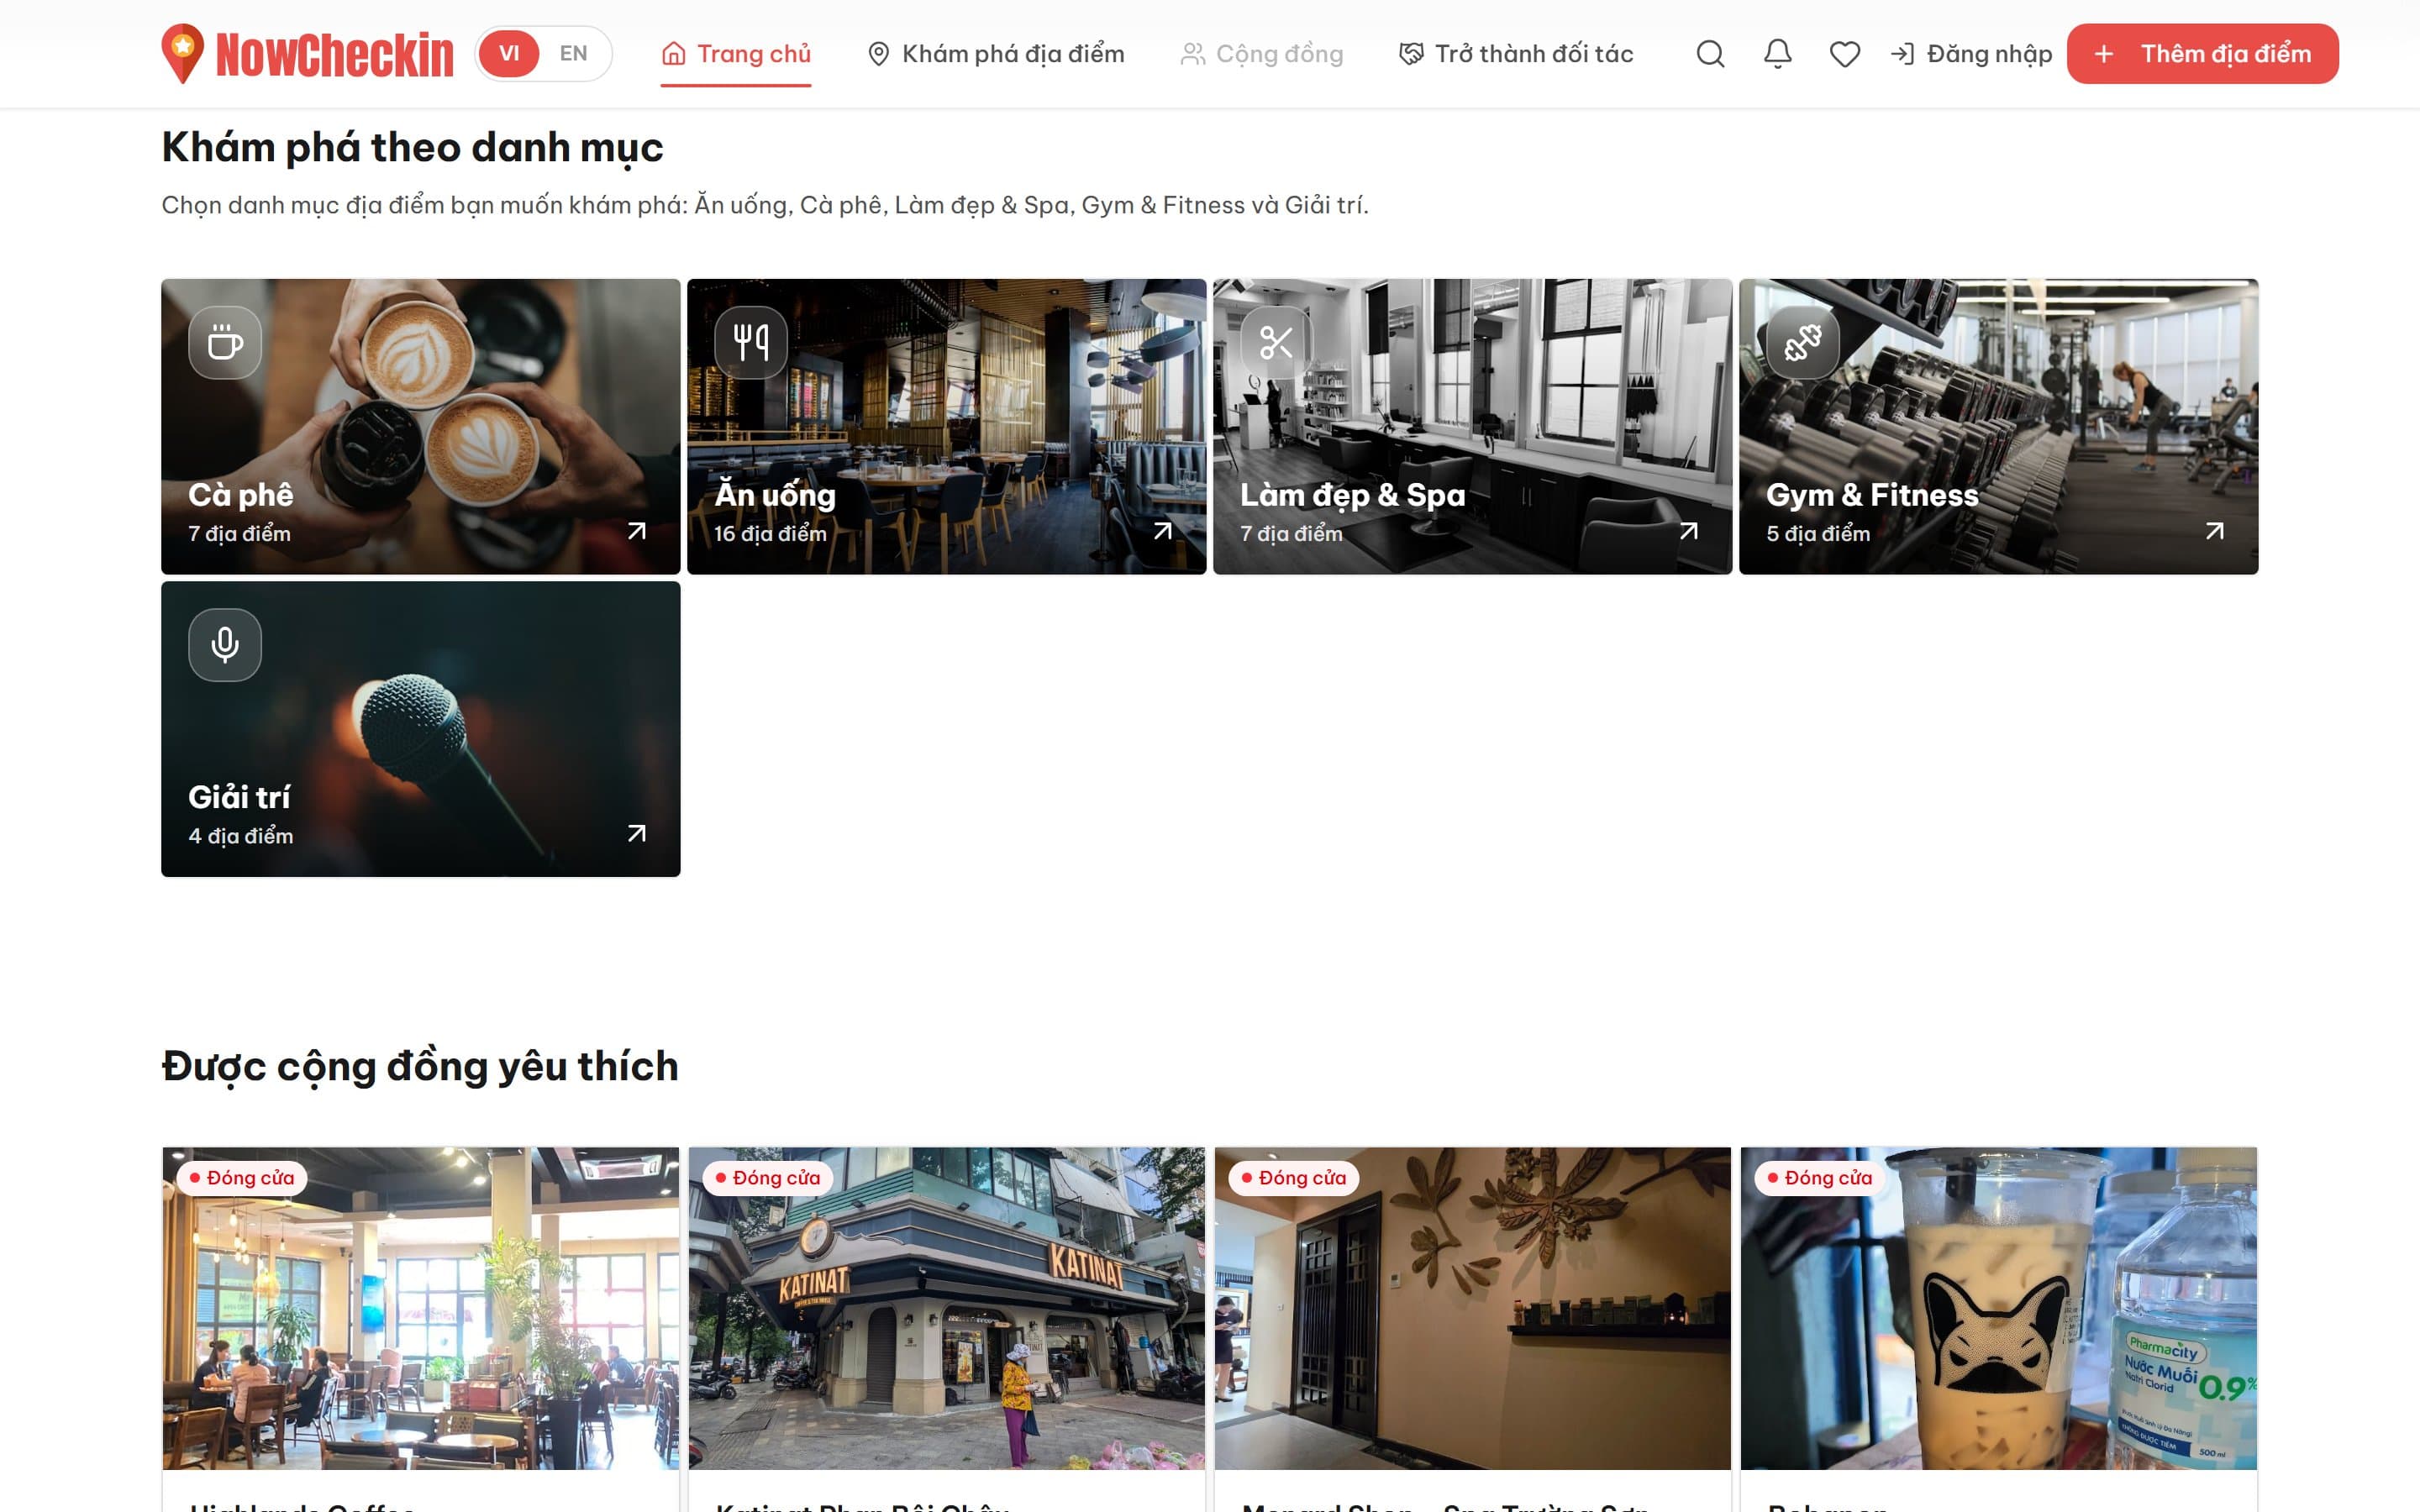This screenshot has height=1512, width=2420.
Task: Open the notifications bell
Action: click(x=1777, y=54)
